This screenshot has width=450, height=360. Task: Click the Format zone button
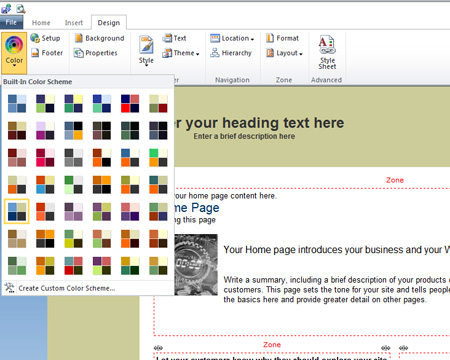[282, 38]
